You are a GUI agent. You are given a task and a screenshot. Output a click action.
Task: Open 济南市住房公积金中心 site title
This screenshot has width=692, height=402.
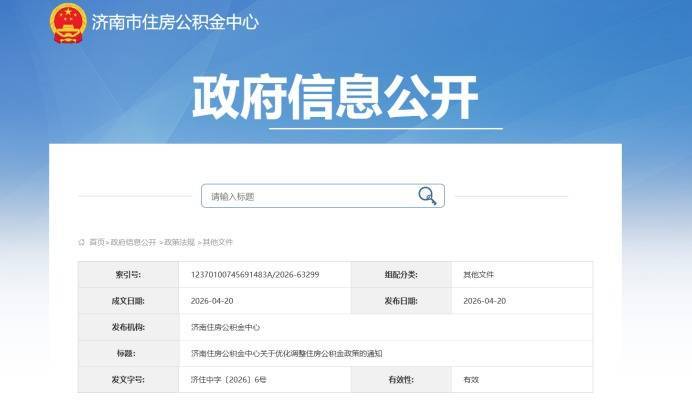click(x=175, y=22)
